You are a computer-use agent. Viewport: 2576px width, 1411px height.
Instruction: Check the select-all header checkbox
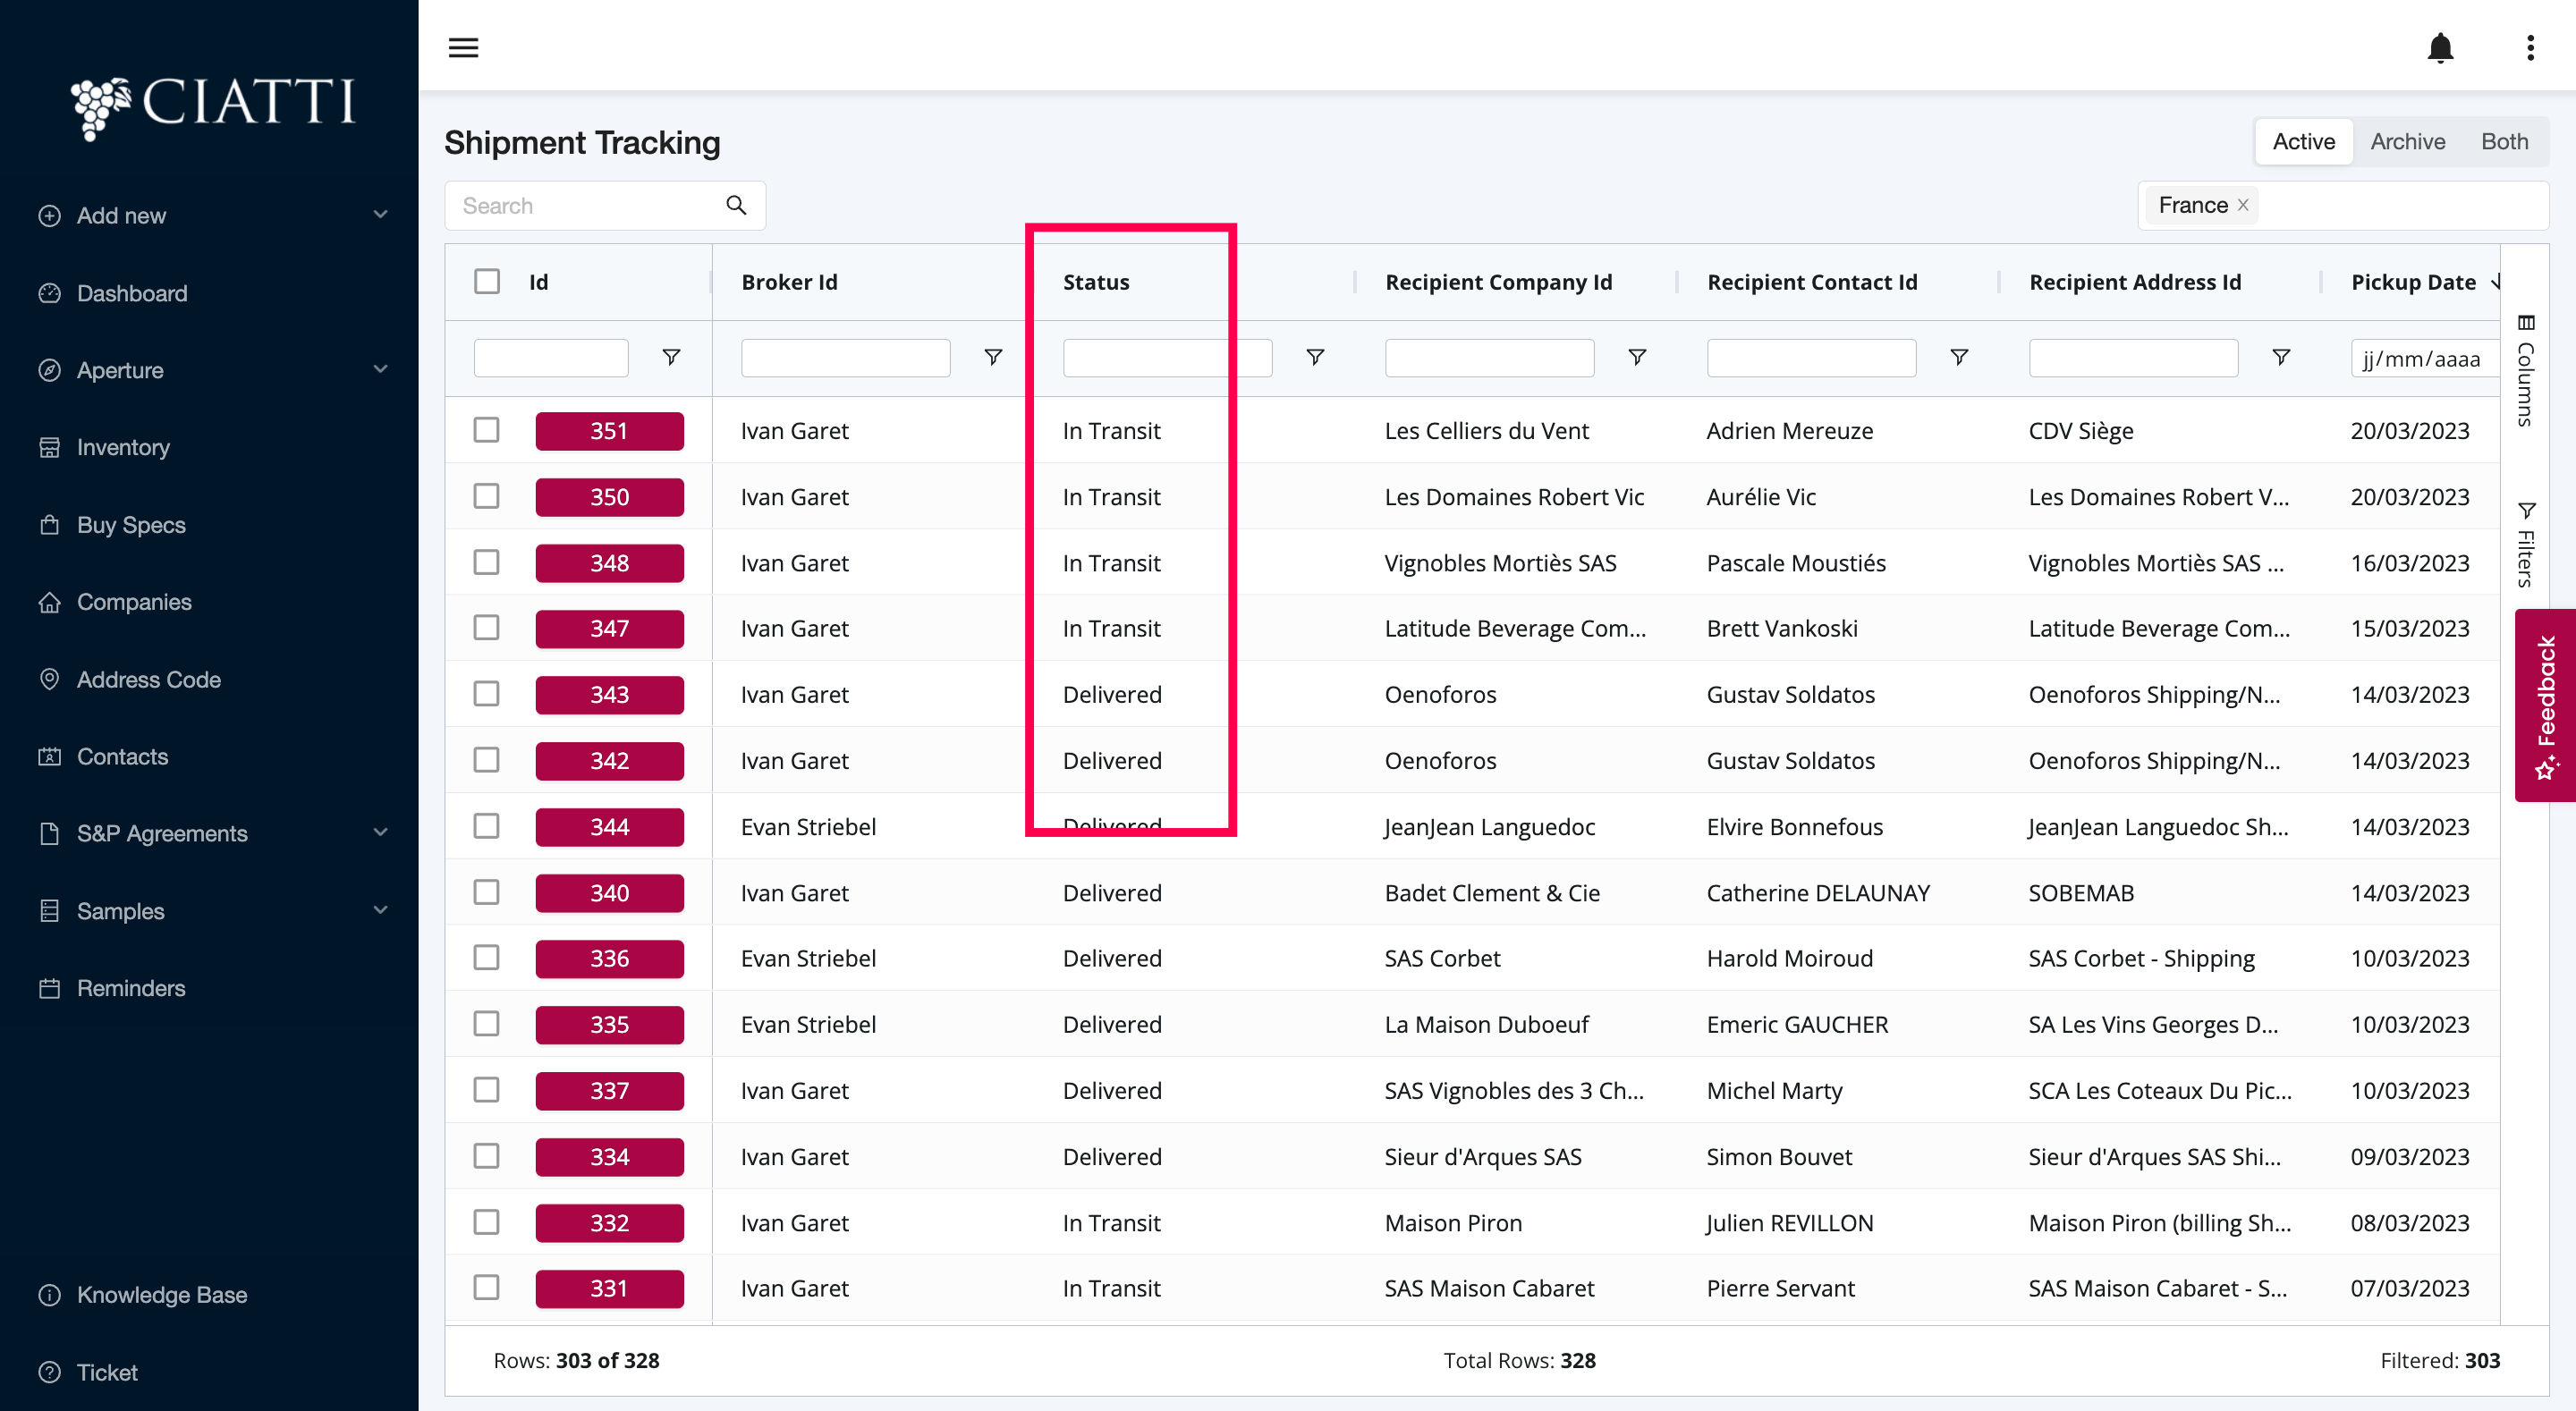pyautogui.click(x=487, y=282)
